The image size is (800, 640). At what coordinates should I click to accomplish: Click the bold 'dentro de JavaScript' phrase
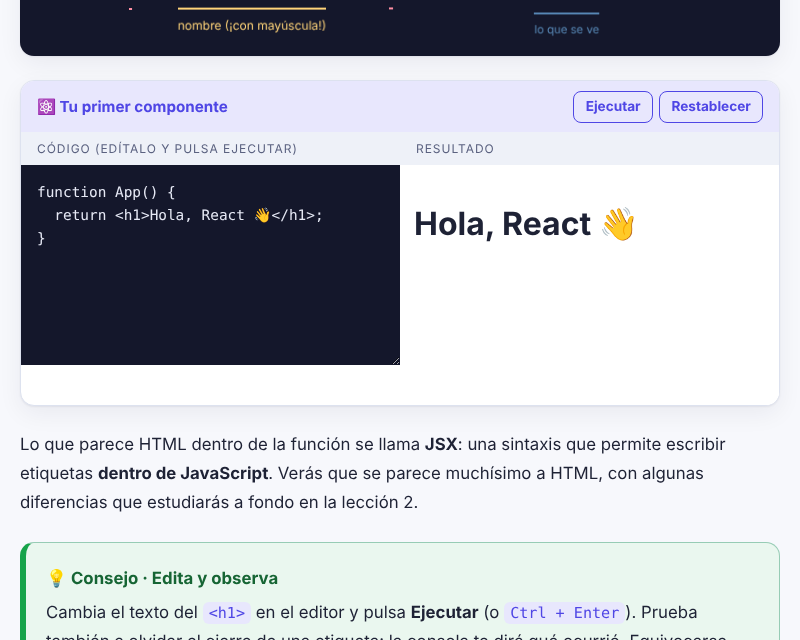click(x=183, y=474)
